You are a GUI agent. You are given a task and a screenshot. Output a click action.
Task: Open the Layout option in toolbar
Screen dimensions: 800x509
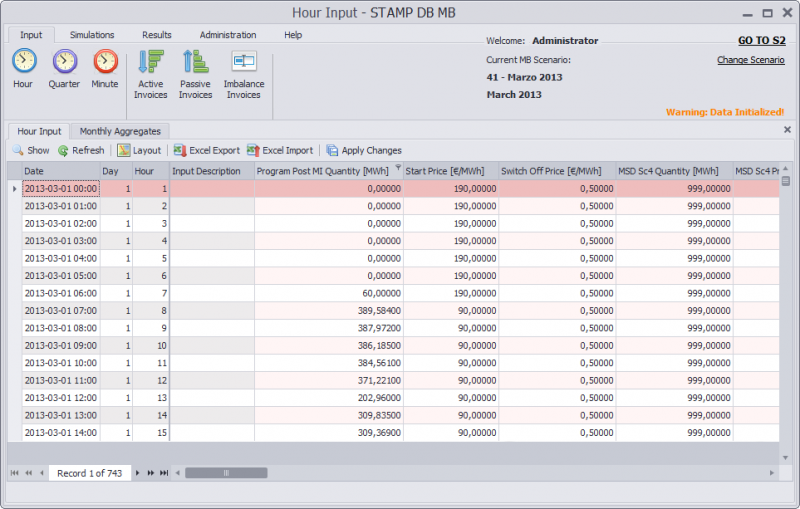[x=139, y=150]
